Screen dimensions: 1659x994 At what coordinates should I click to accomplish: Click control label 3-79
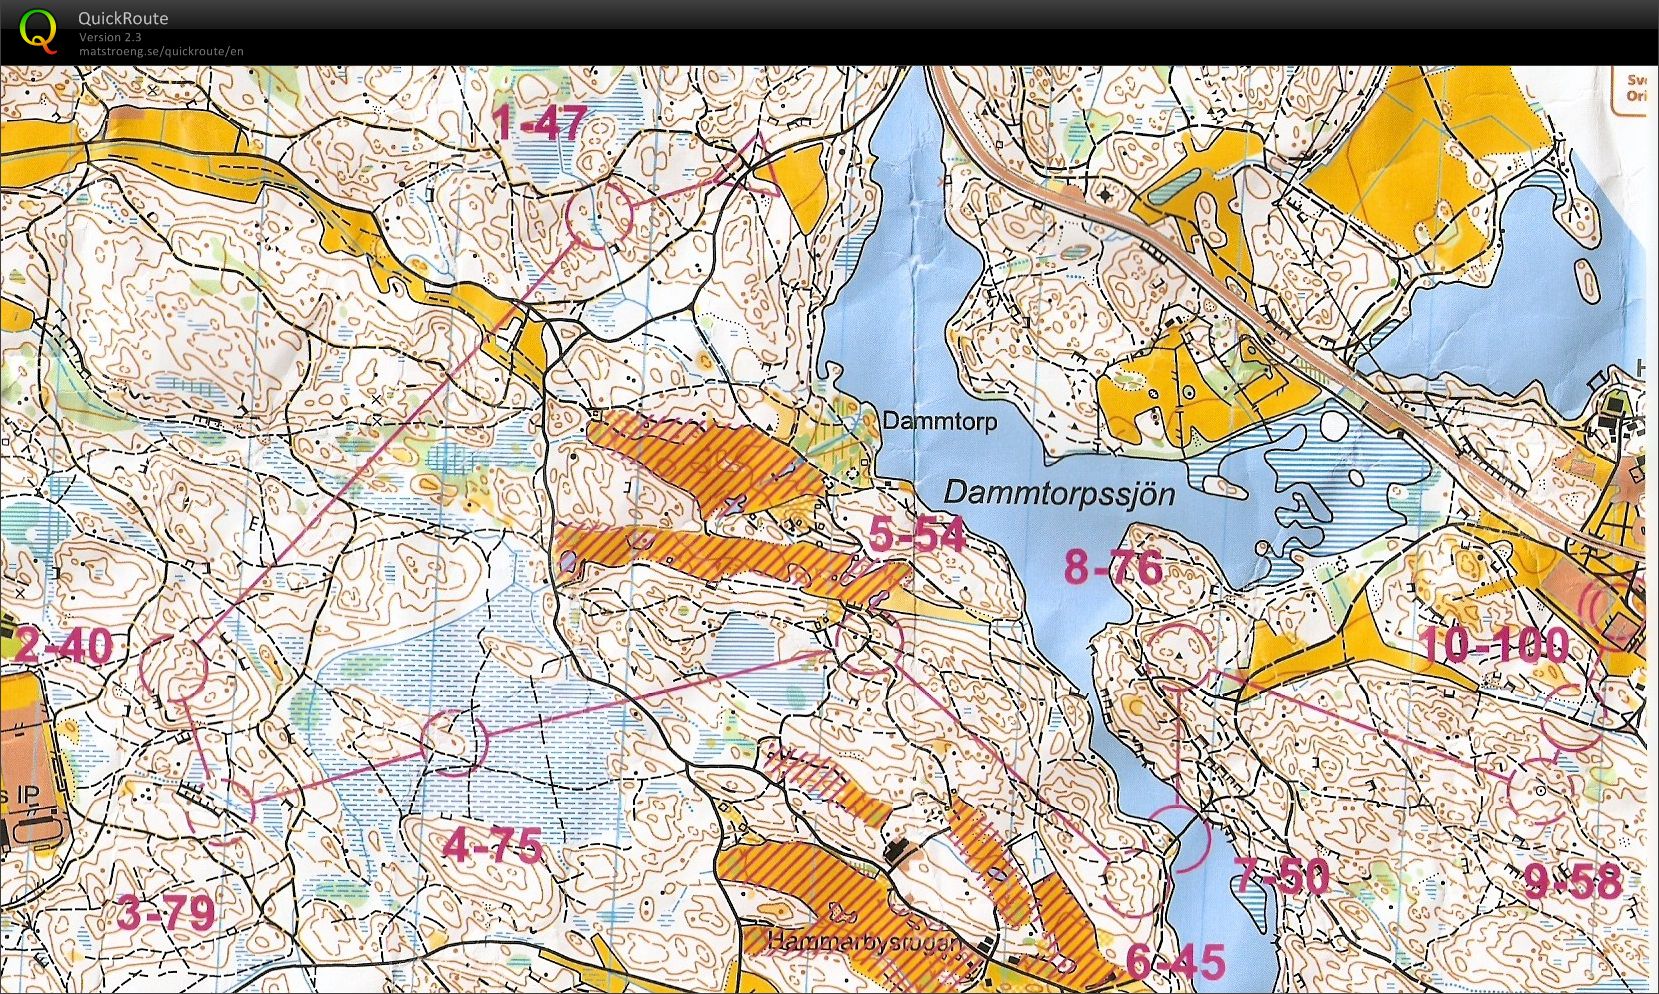point(166,913)
